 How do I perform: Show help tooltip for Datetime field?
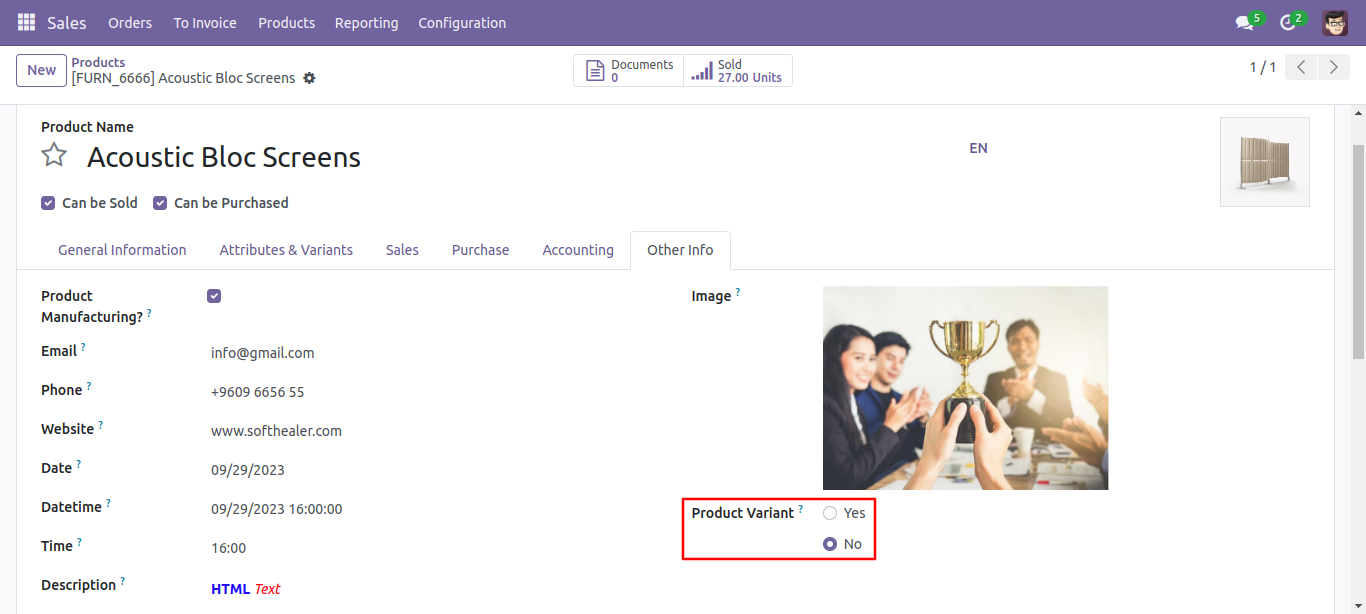coord(108,503)
